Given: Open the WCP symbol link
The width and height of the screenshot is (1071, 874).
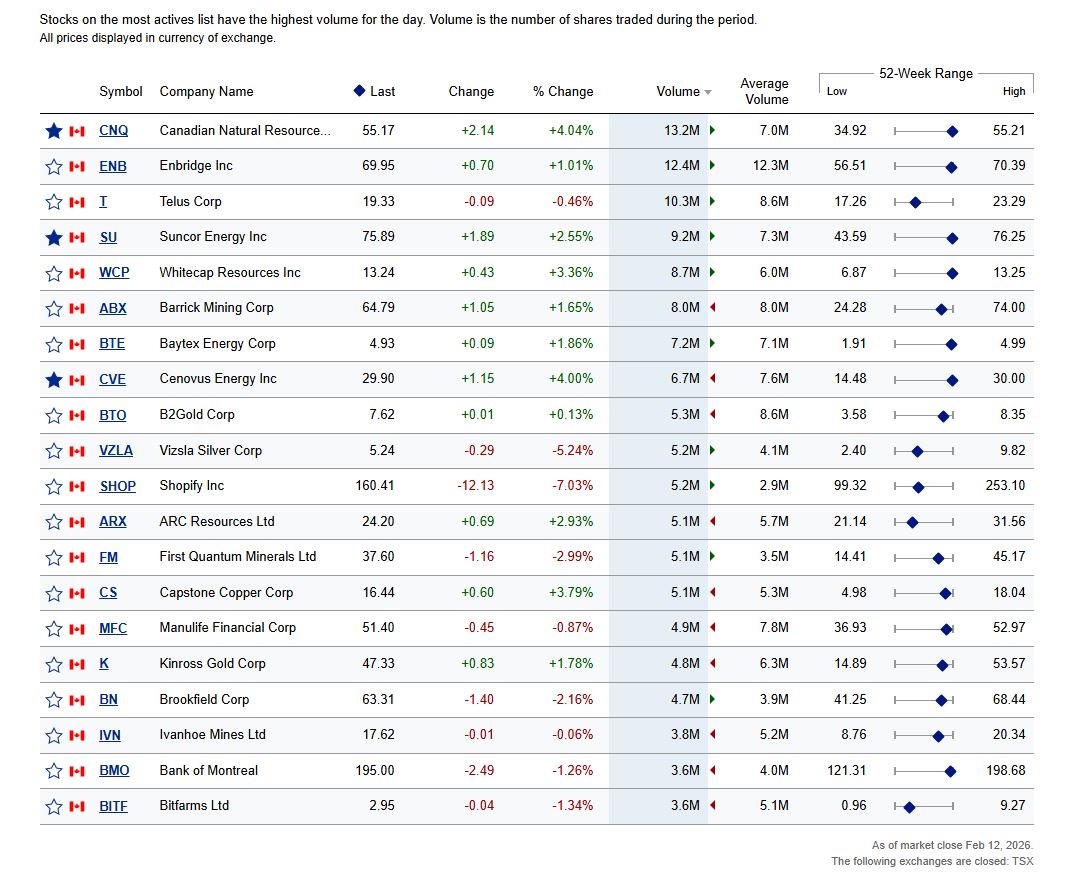Looking at the screenshot, I should click(x=114, y=272).
